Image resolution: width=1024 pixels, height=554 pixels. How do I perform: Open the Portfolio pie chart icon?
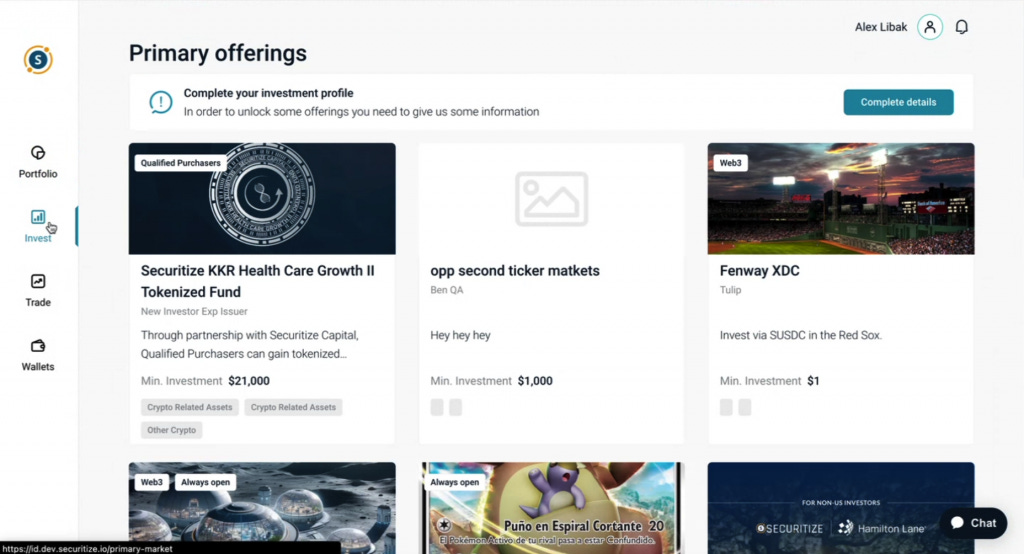tap(38, 153)
